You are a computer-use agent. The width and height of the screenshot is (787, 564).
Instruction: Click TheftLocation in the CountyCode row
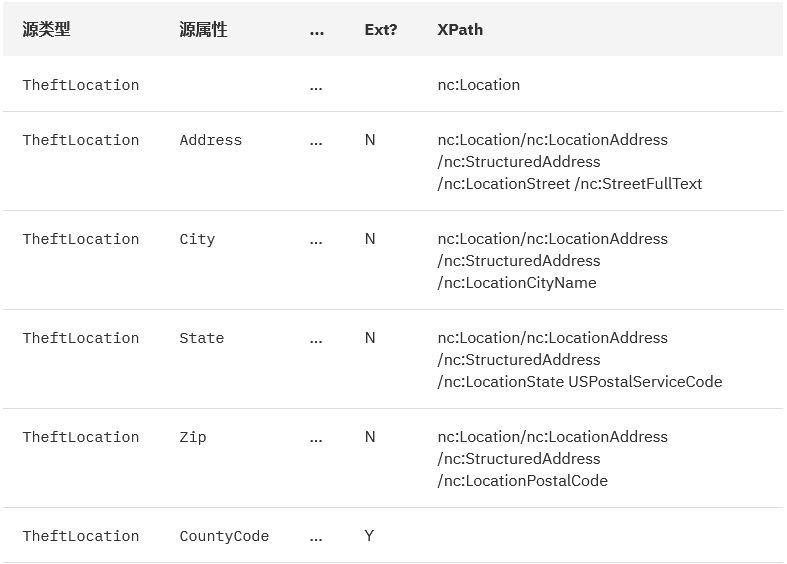[81, 536]
